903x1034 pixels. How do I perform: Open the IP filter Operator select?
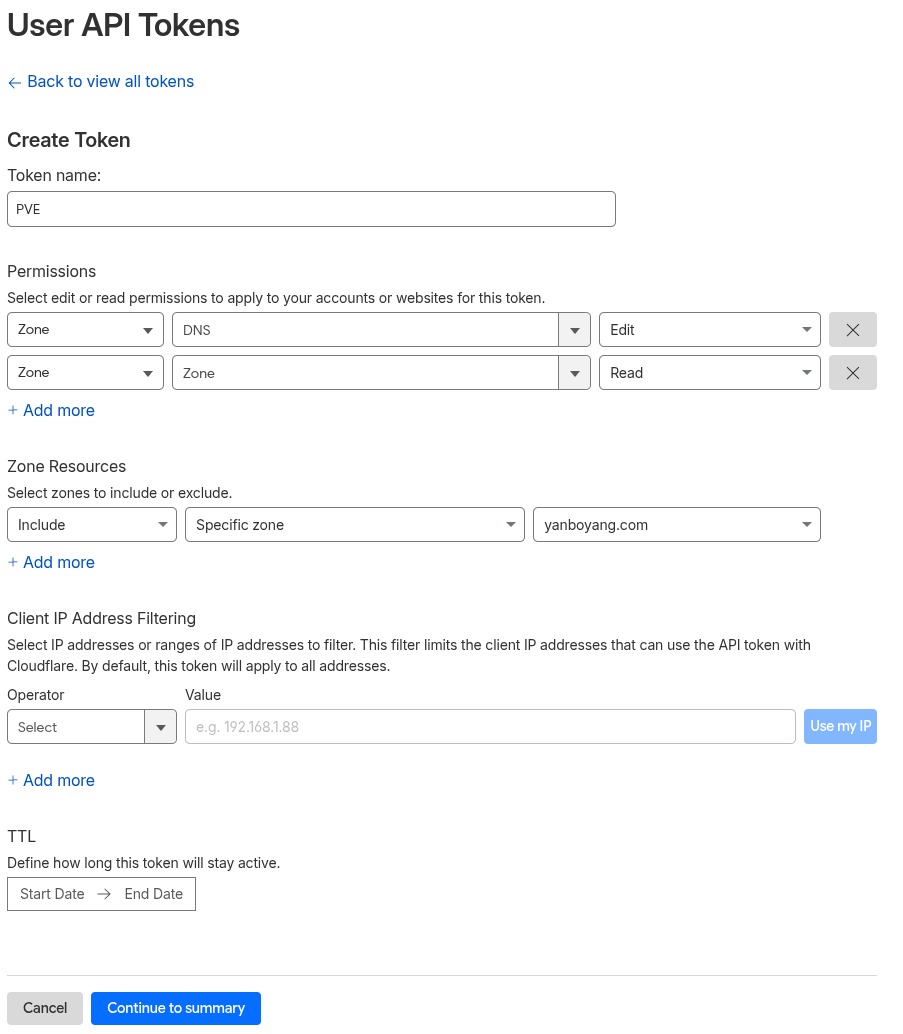tap(91, 727)
